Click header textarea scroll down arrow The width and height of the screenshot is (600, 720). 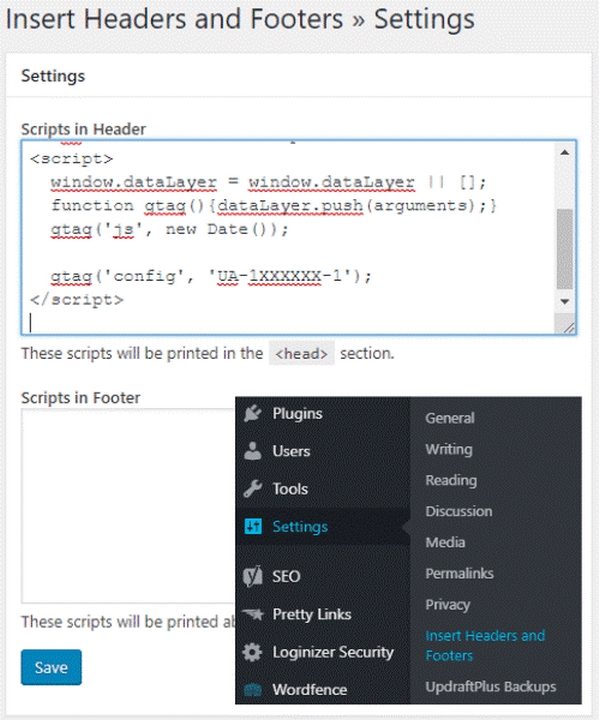(x=565, y=302)
